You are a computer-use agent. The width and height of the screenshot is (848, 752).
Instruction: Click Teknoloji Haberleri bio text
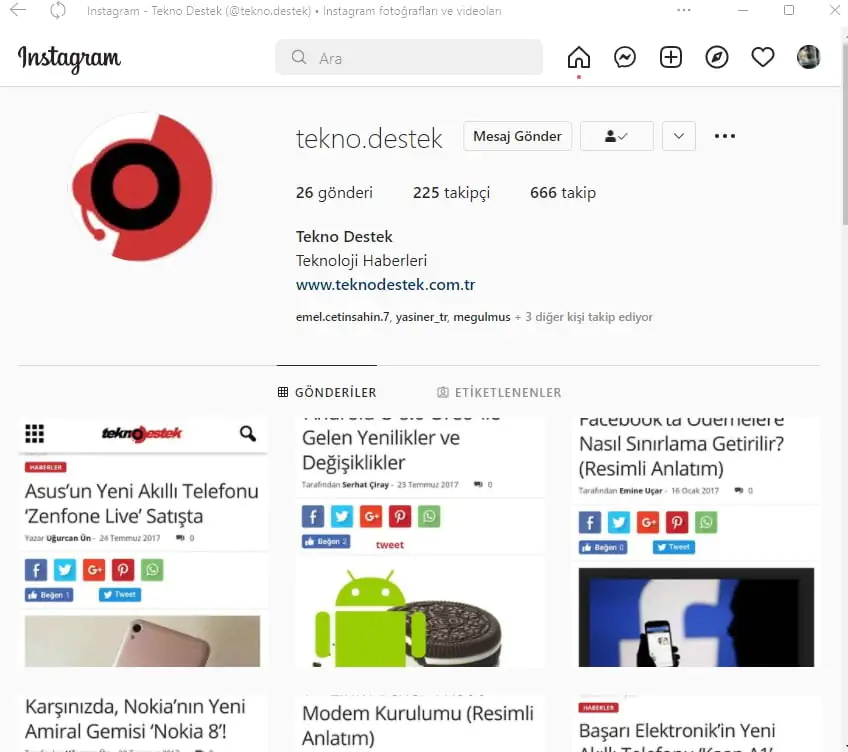coord(361,261)
